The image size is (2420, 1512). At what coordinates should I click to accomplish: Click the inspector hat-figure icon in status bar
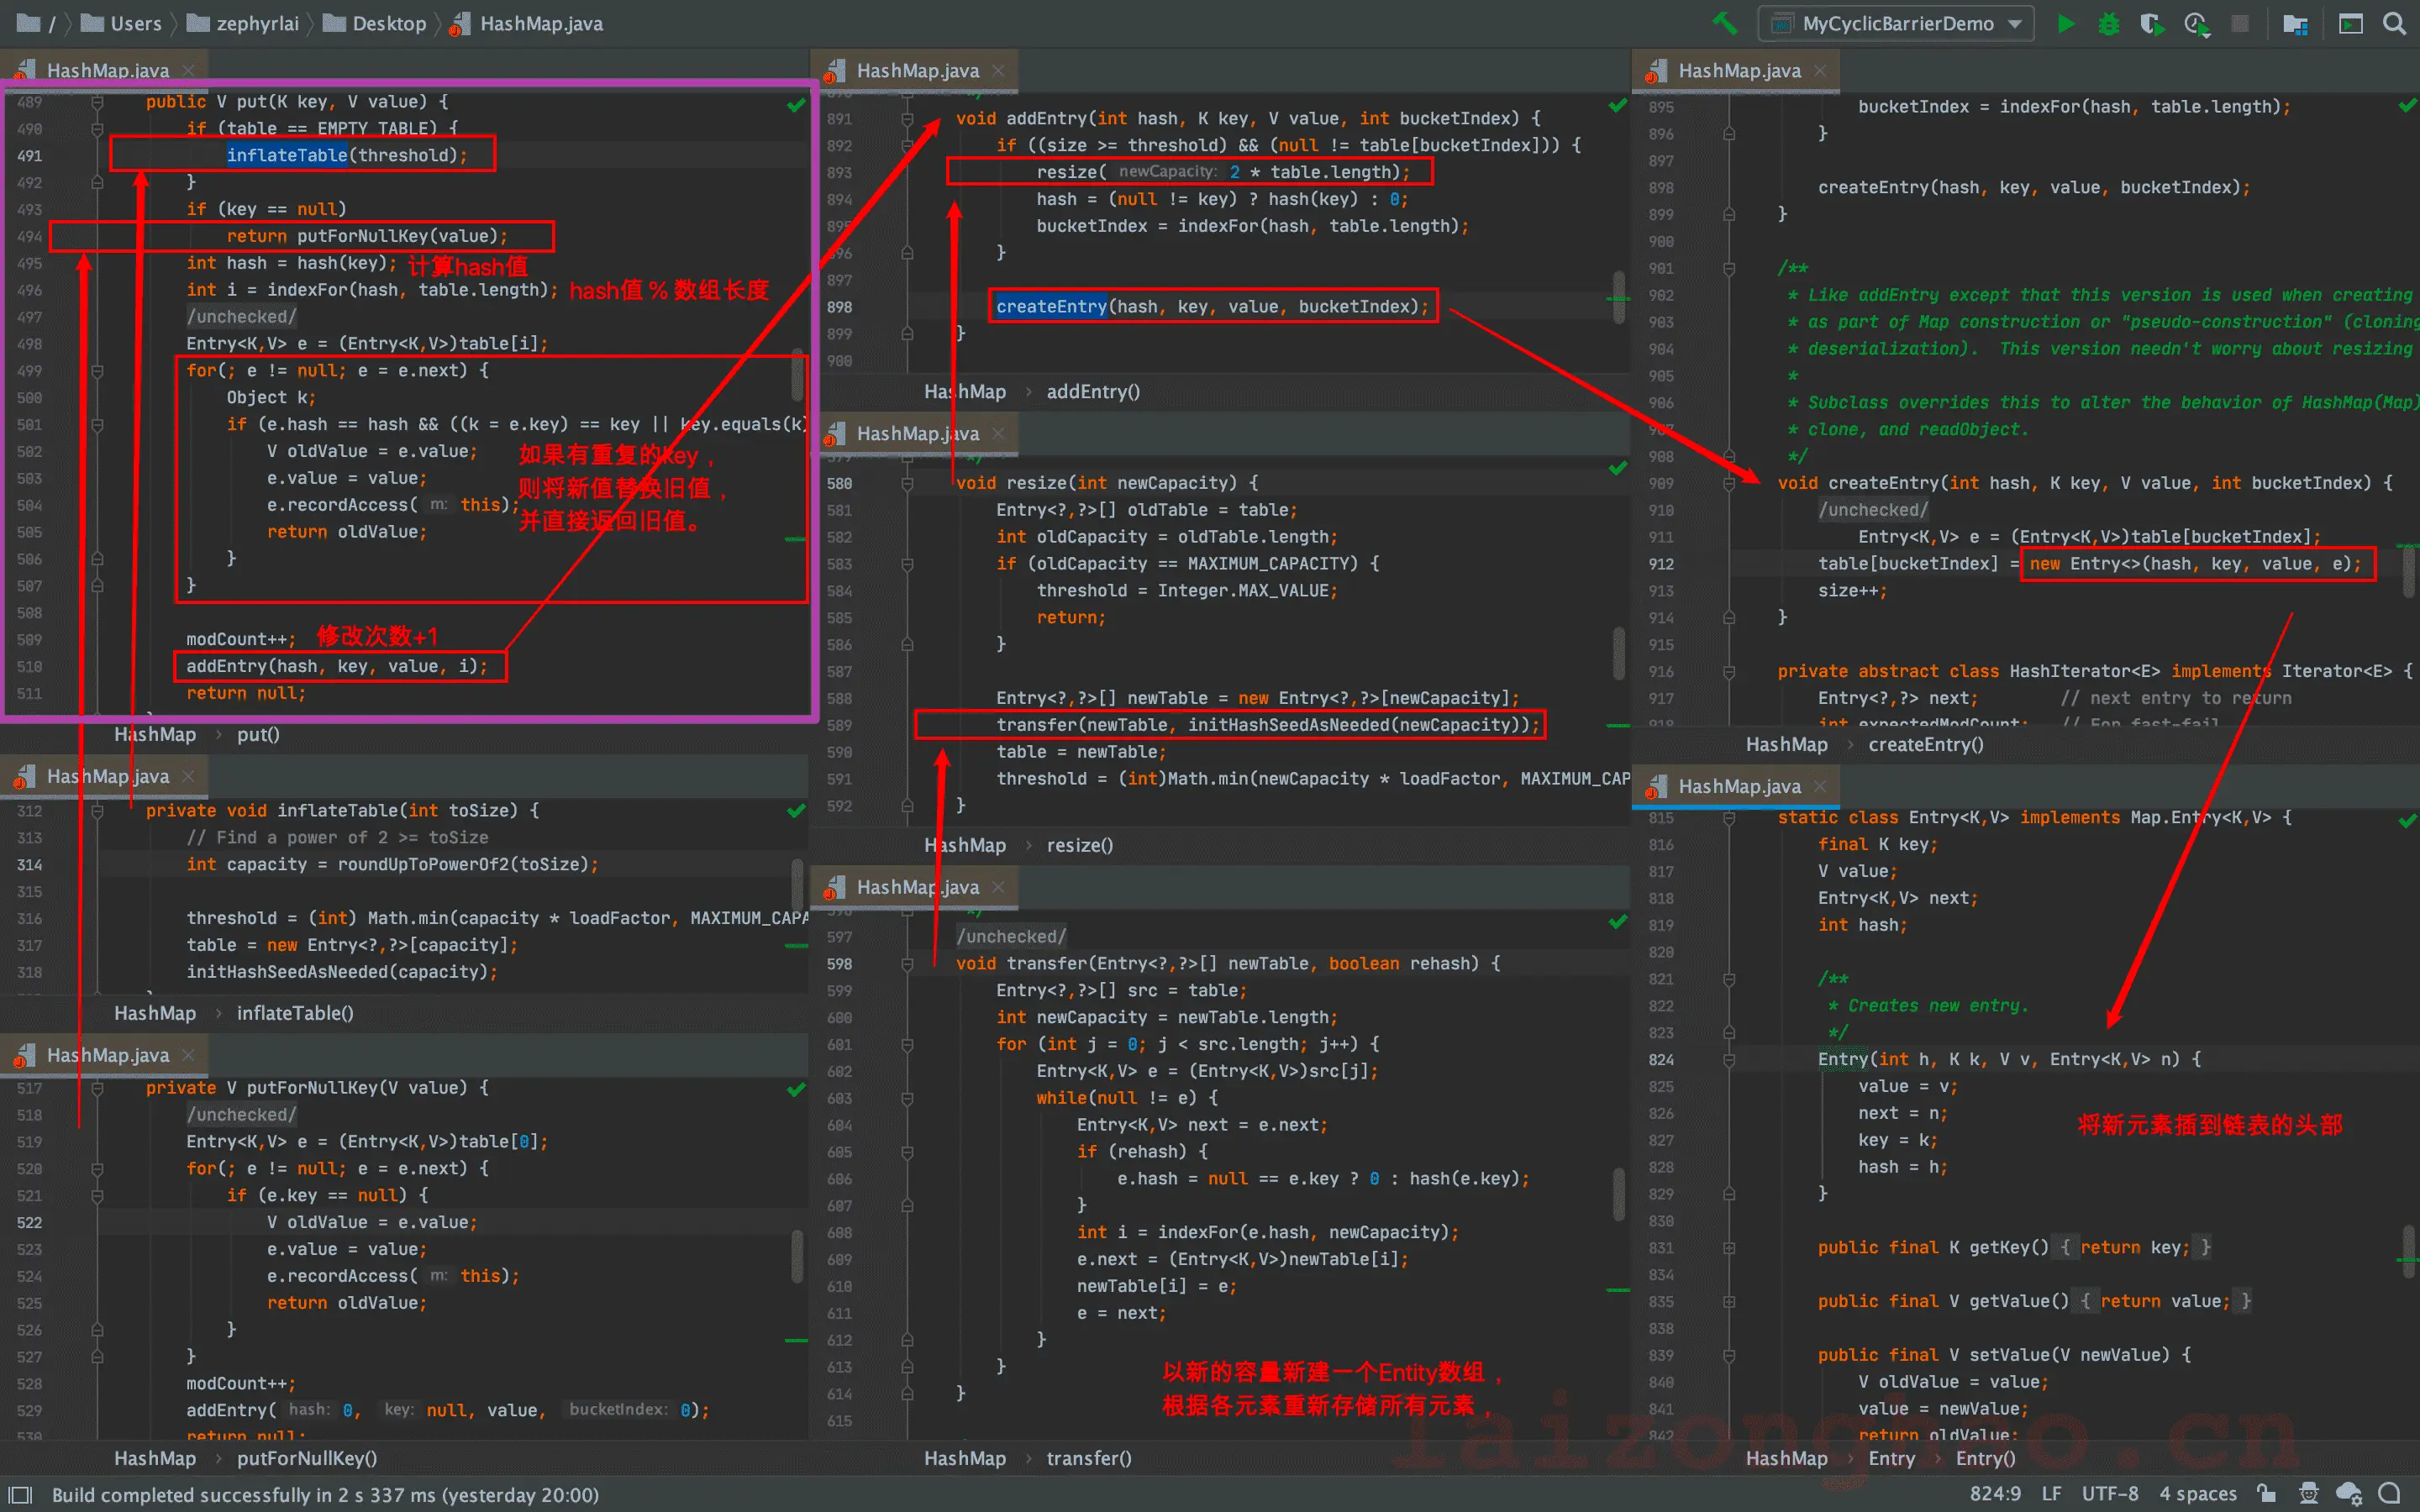[x=2309, y=1494]
